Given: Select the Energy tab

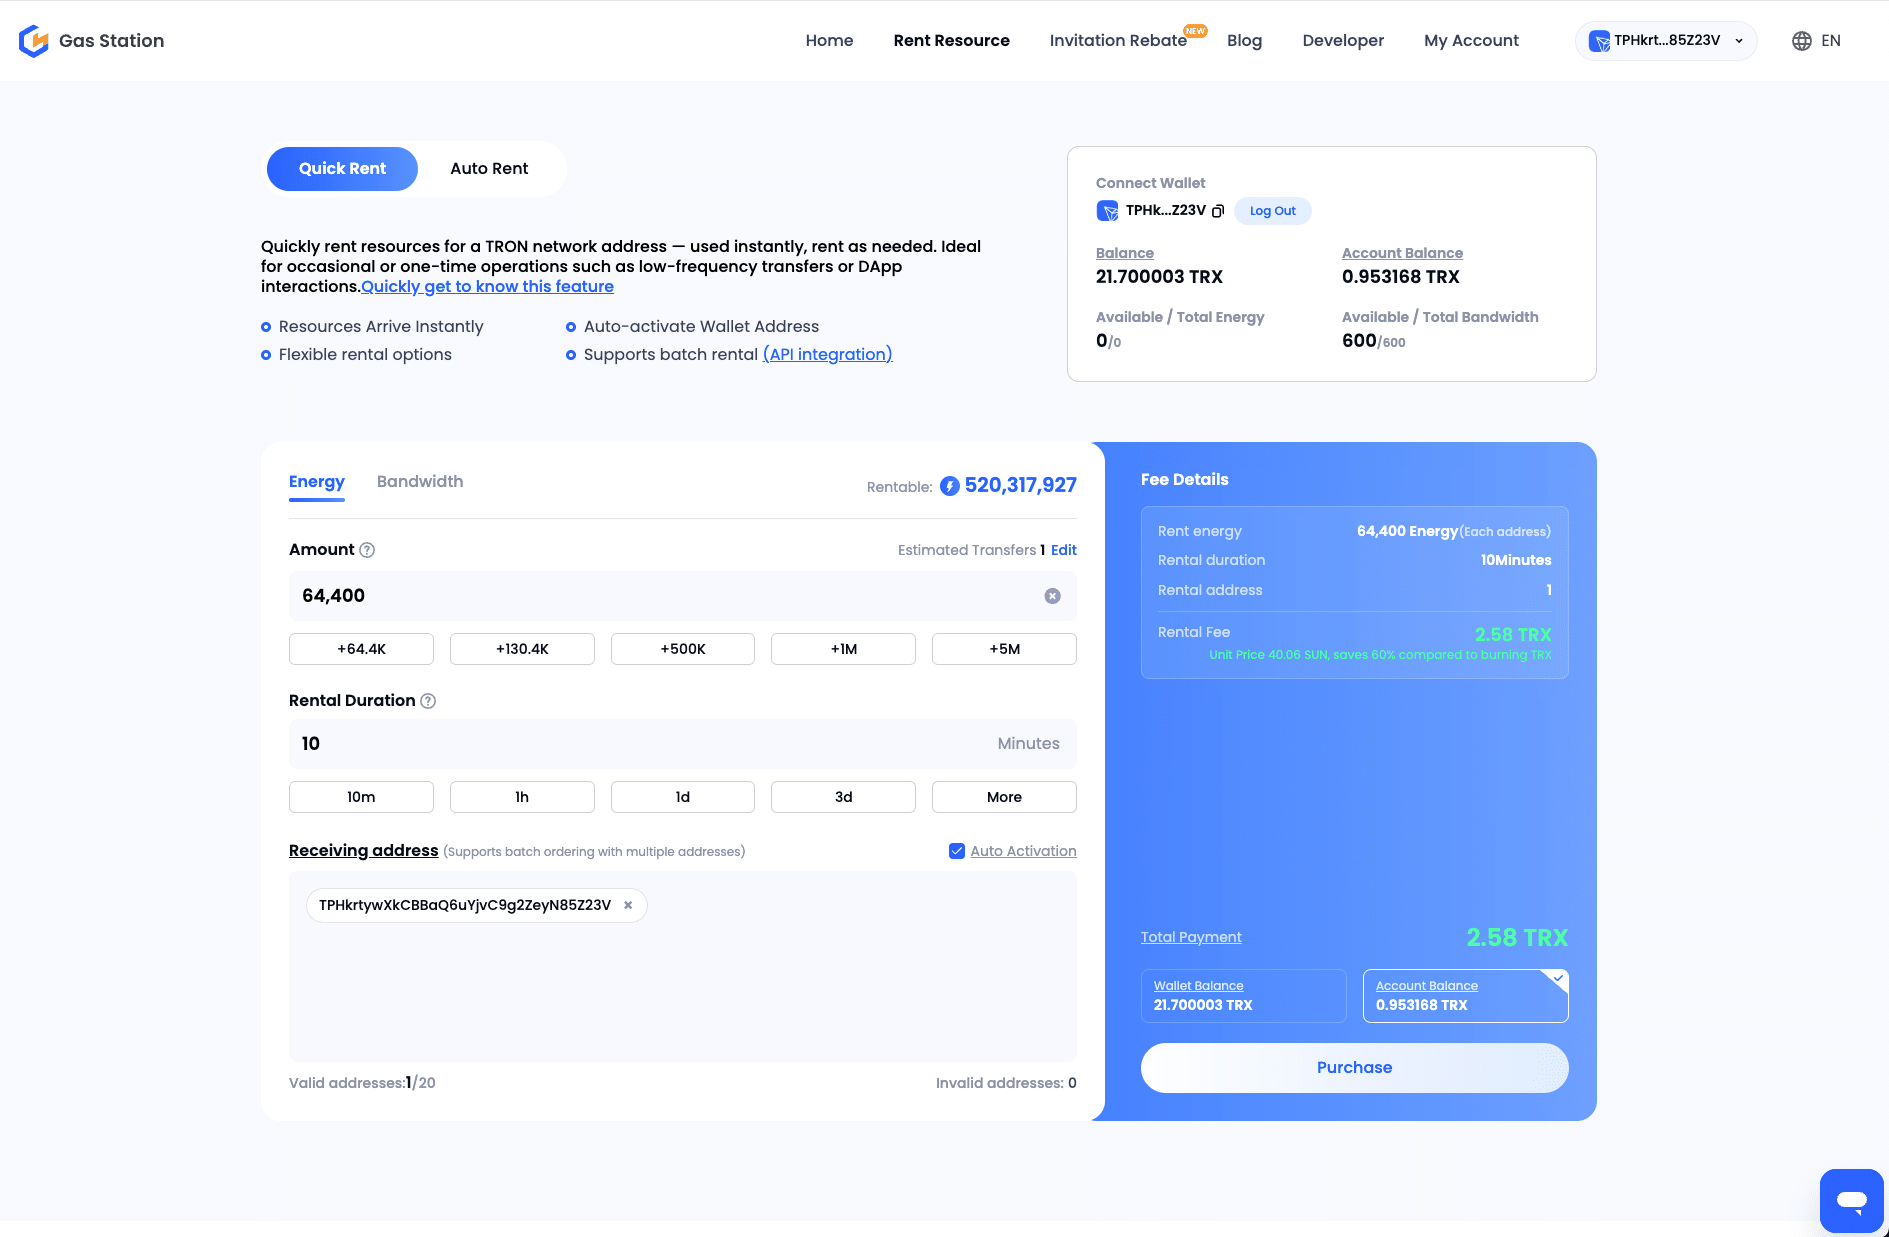Looking at the screenshot, I should pos(317,482).
